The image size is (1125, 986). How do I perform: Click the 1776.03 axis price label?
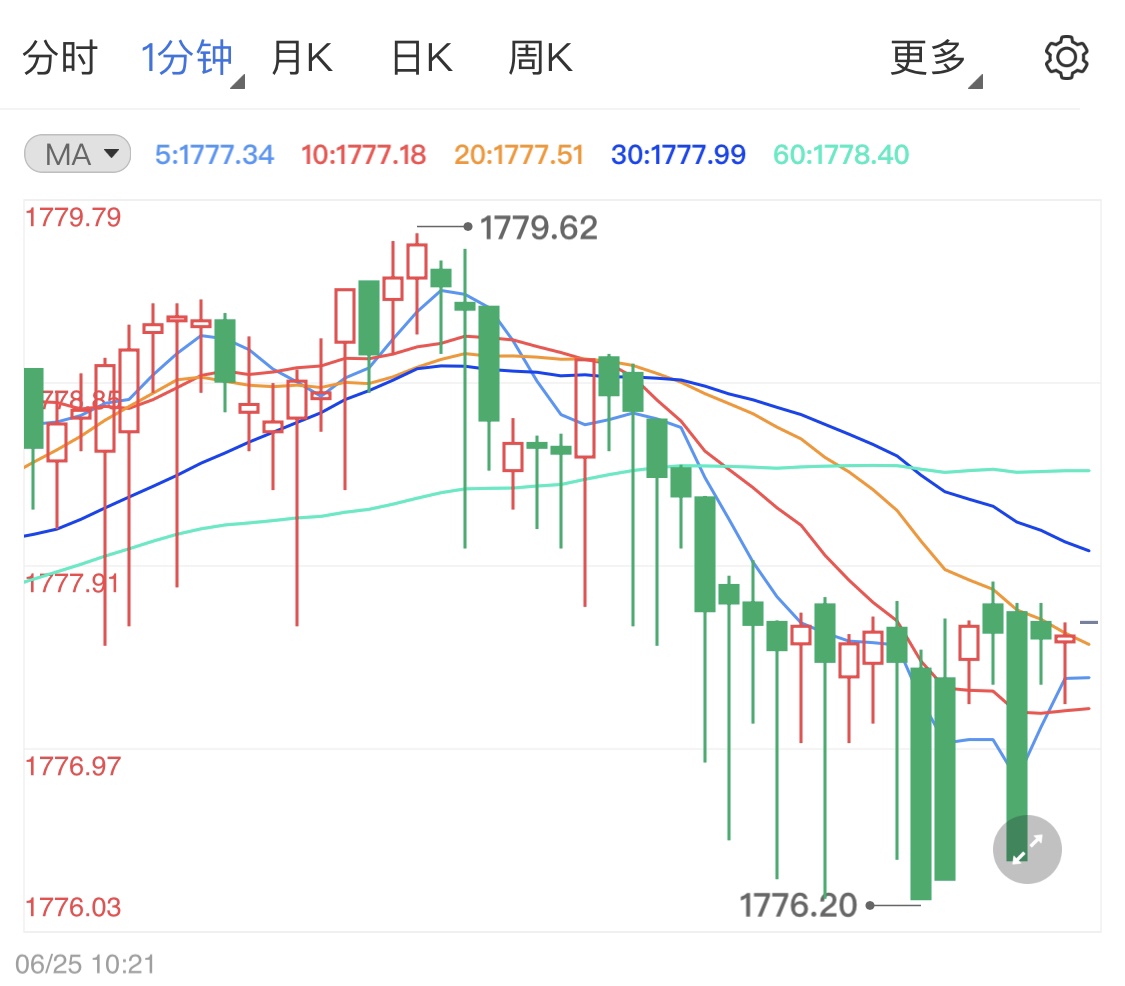[73, 907]
